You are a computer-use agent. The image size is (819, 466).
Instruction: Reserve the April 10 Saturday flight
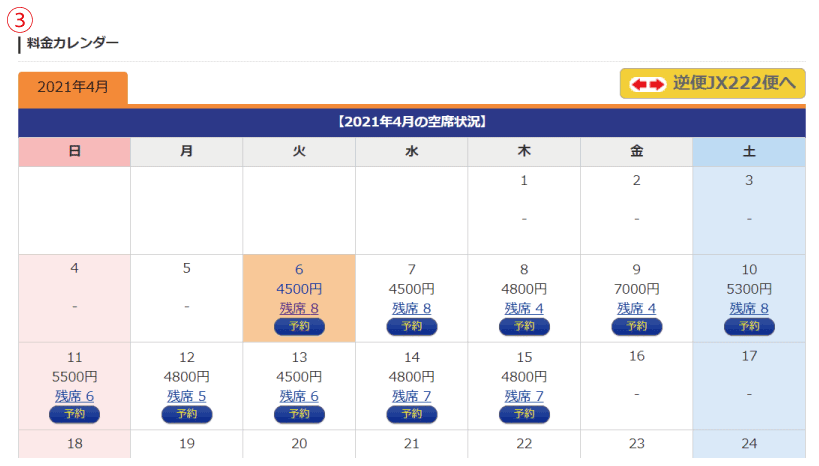(x=749, y=327)
